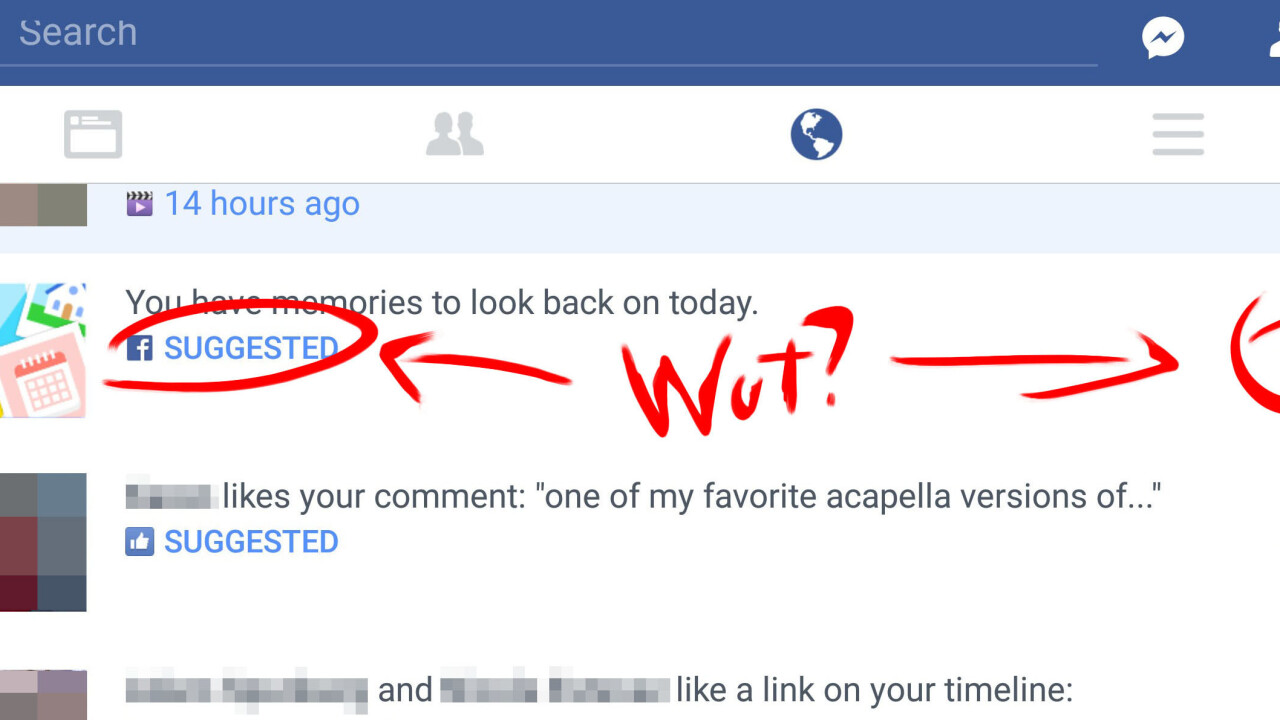Tap SUGGESTED label under the comment notification
Screen dimensions: 1280x720
(251, 542)
